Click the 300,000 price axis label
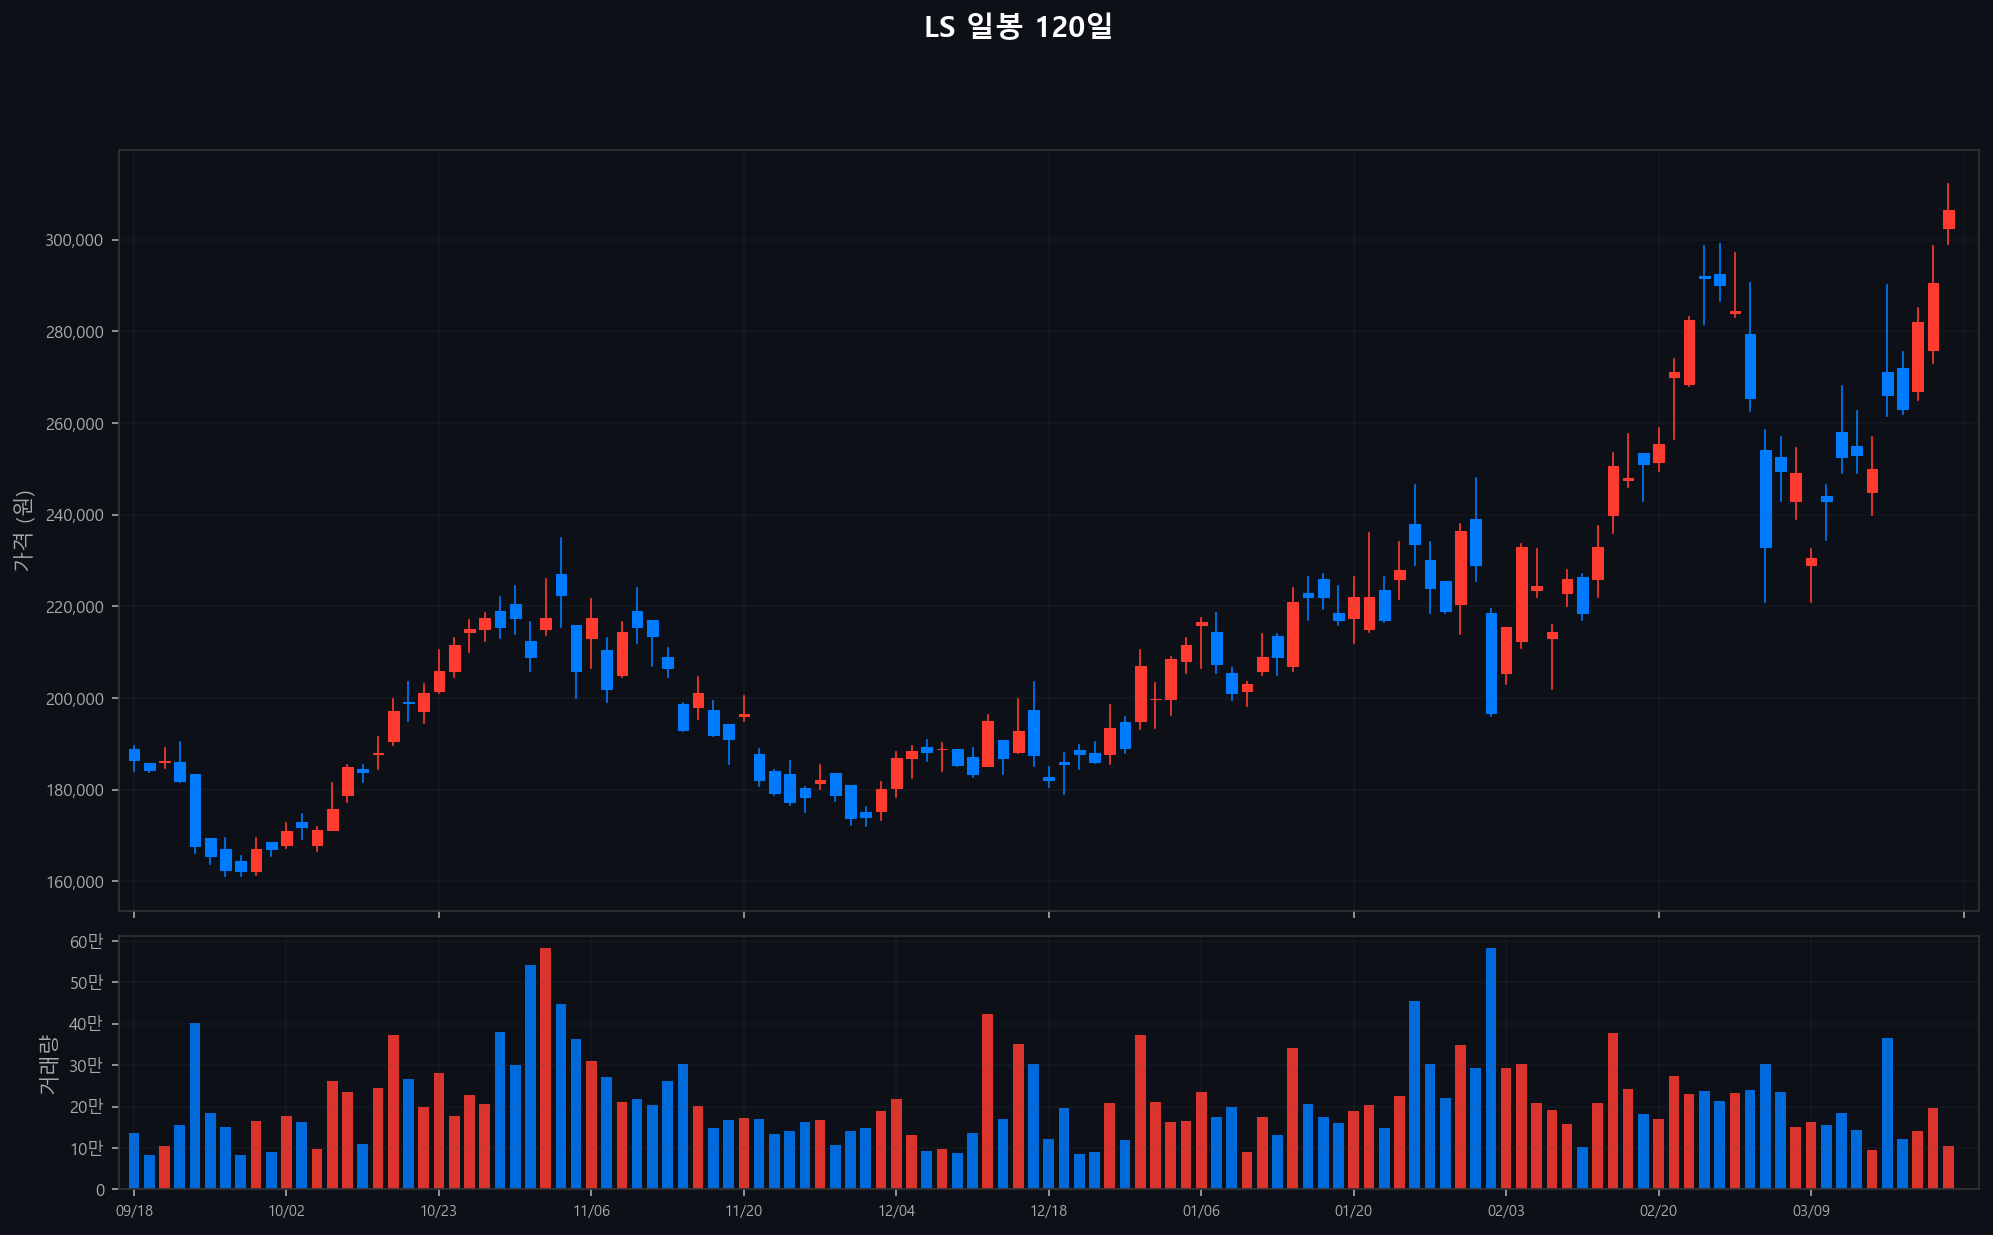Screen dimensions: 1993x1235 pyautogui.click(x=74, y=240)
